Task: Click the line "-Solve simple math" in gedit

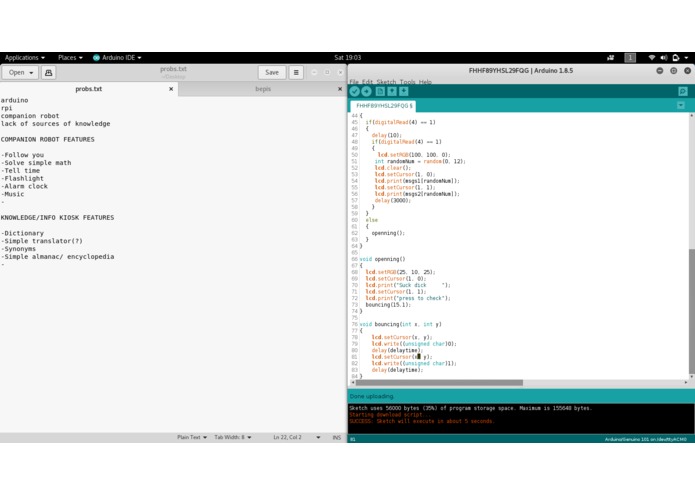Action: 36,163
